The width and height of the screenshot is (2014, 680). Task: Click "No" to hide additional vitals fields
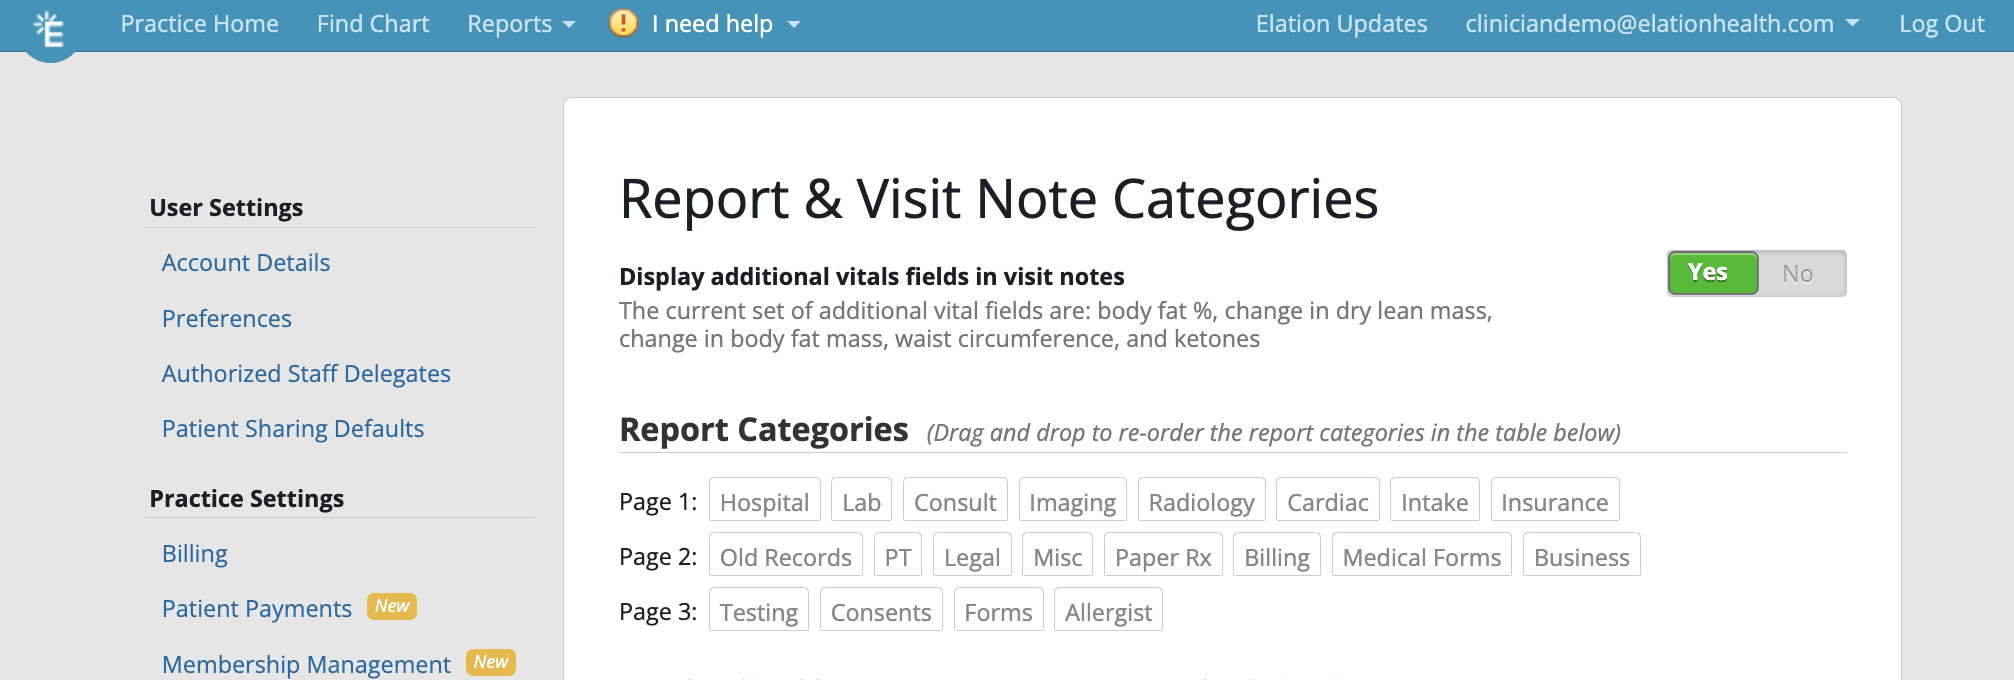pos(1797,272)
